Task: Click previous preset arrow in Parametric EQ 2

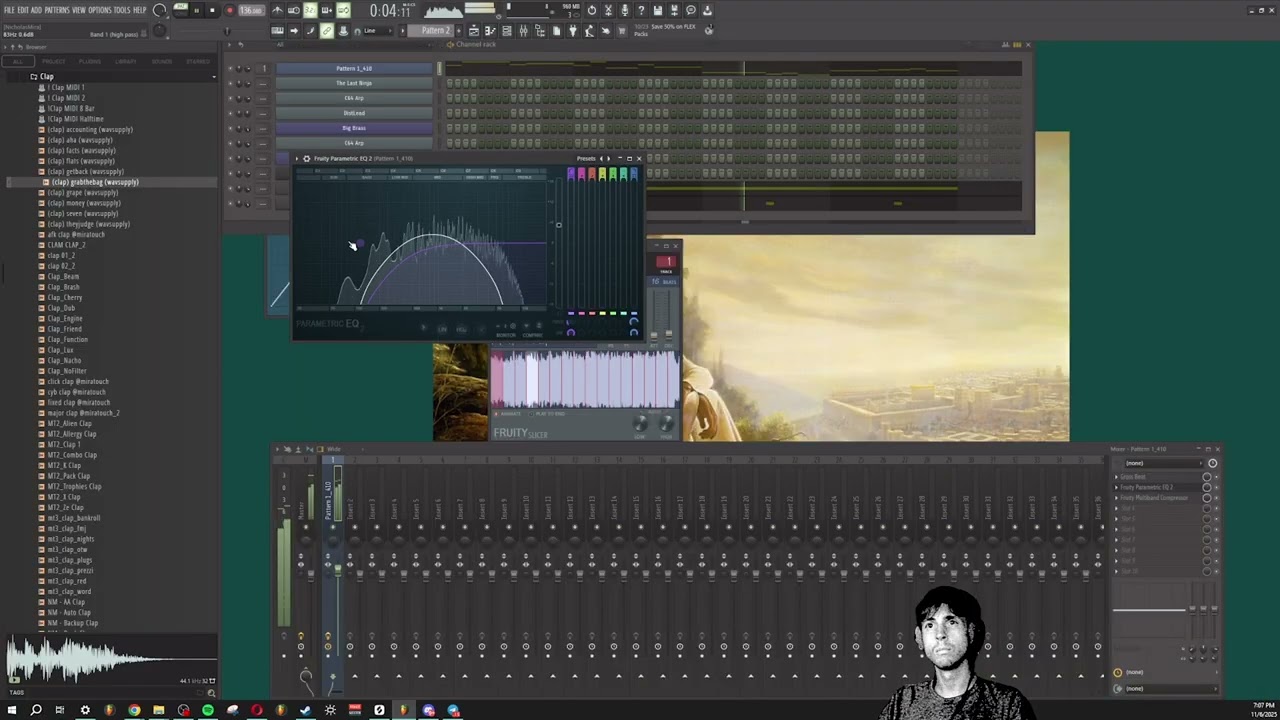Action: (x=602, y=158)
